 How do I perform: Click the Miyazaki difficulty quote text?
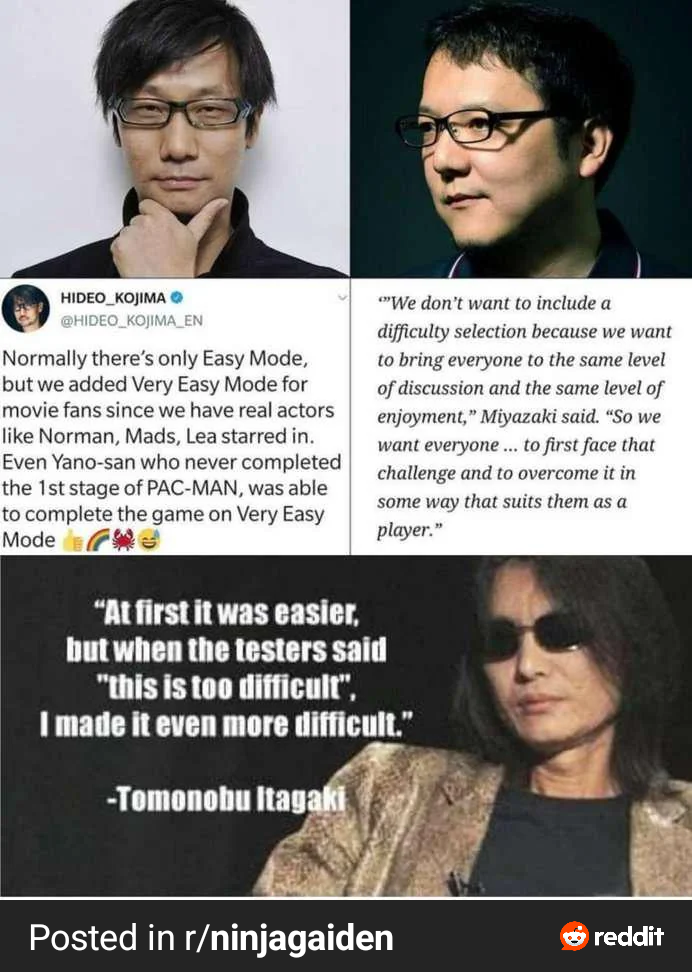(525, 417)
